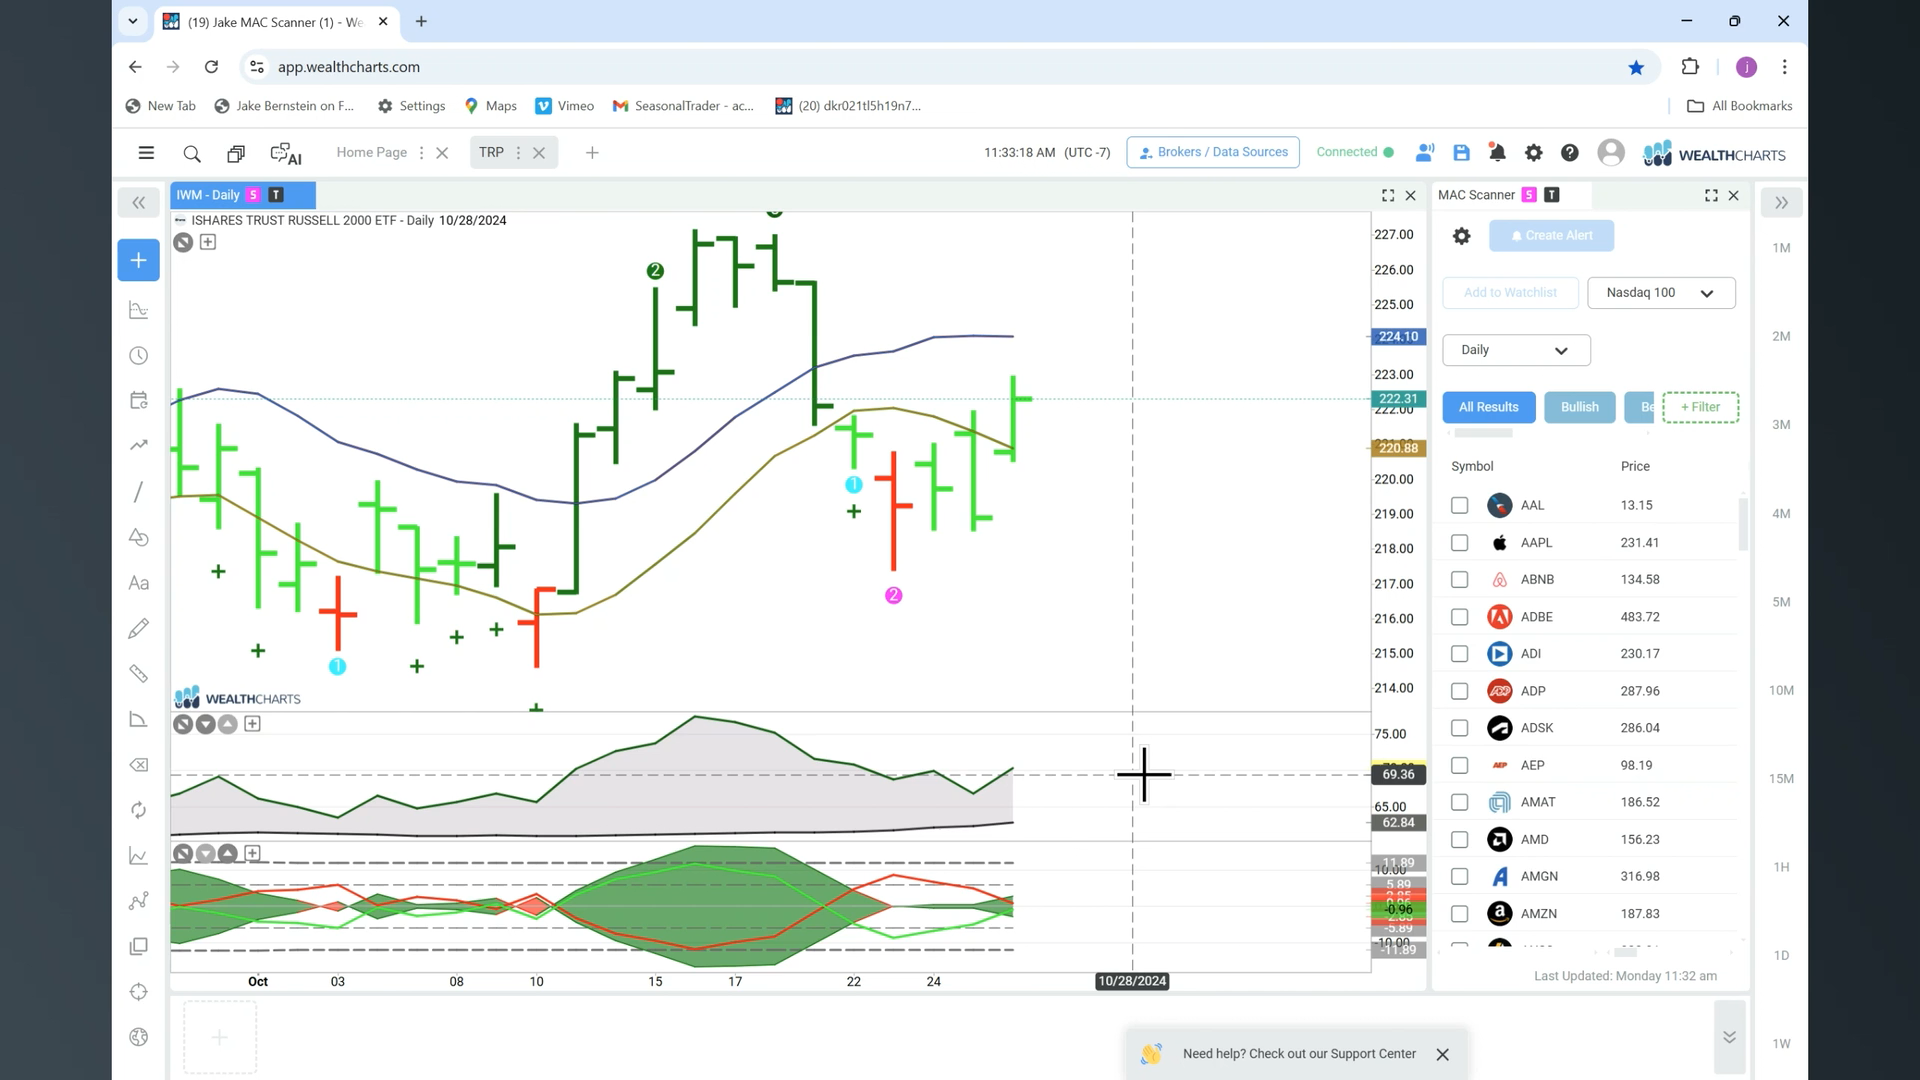Open the help question mark icon

click(1570, 153)
